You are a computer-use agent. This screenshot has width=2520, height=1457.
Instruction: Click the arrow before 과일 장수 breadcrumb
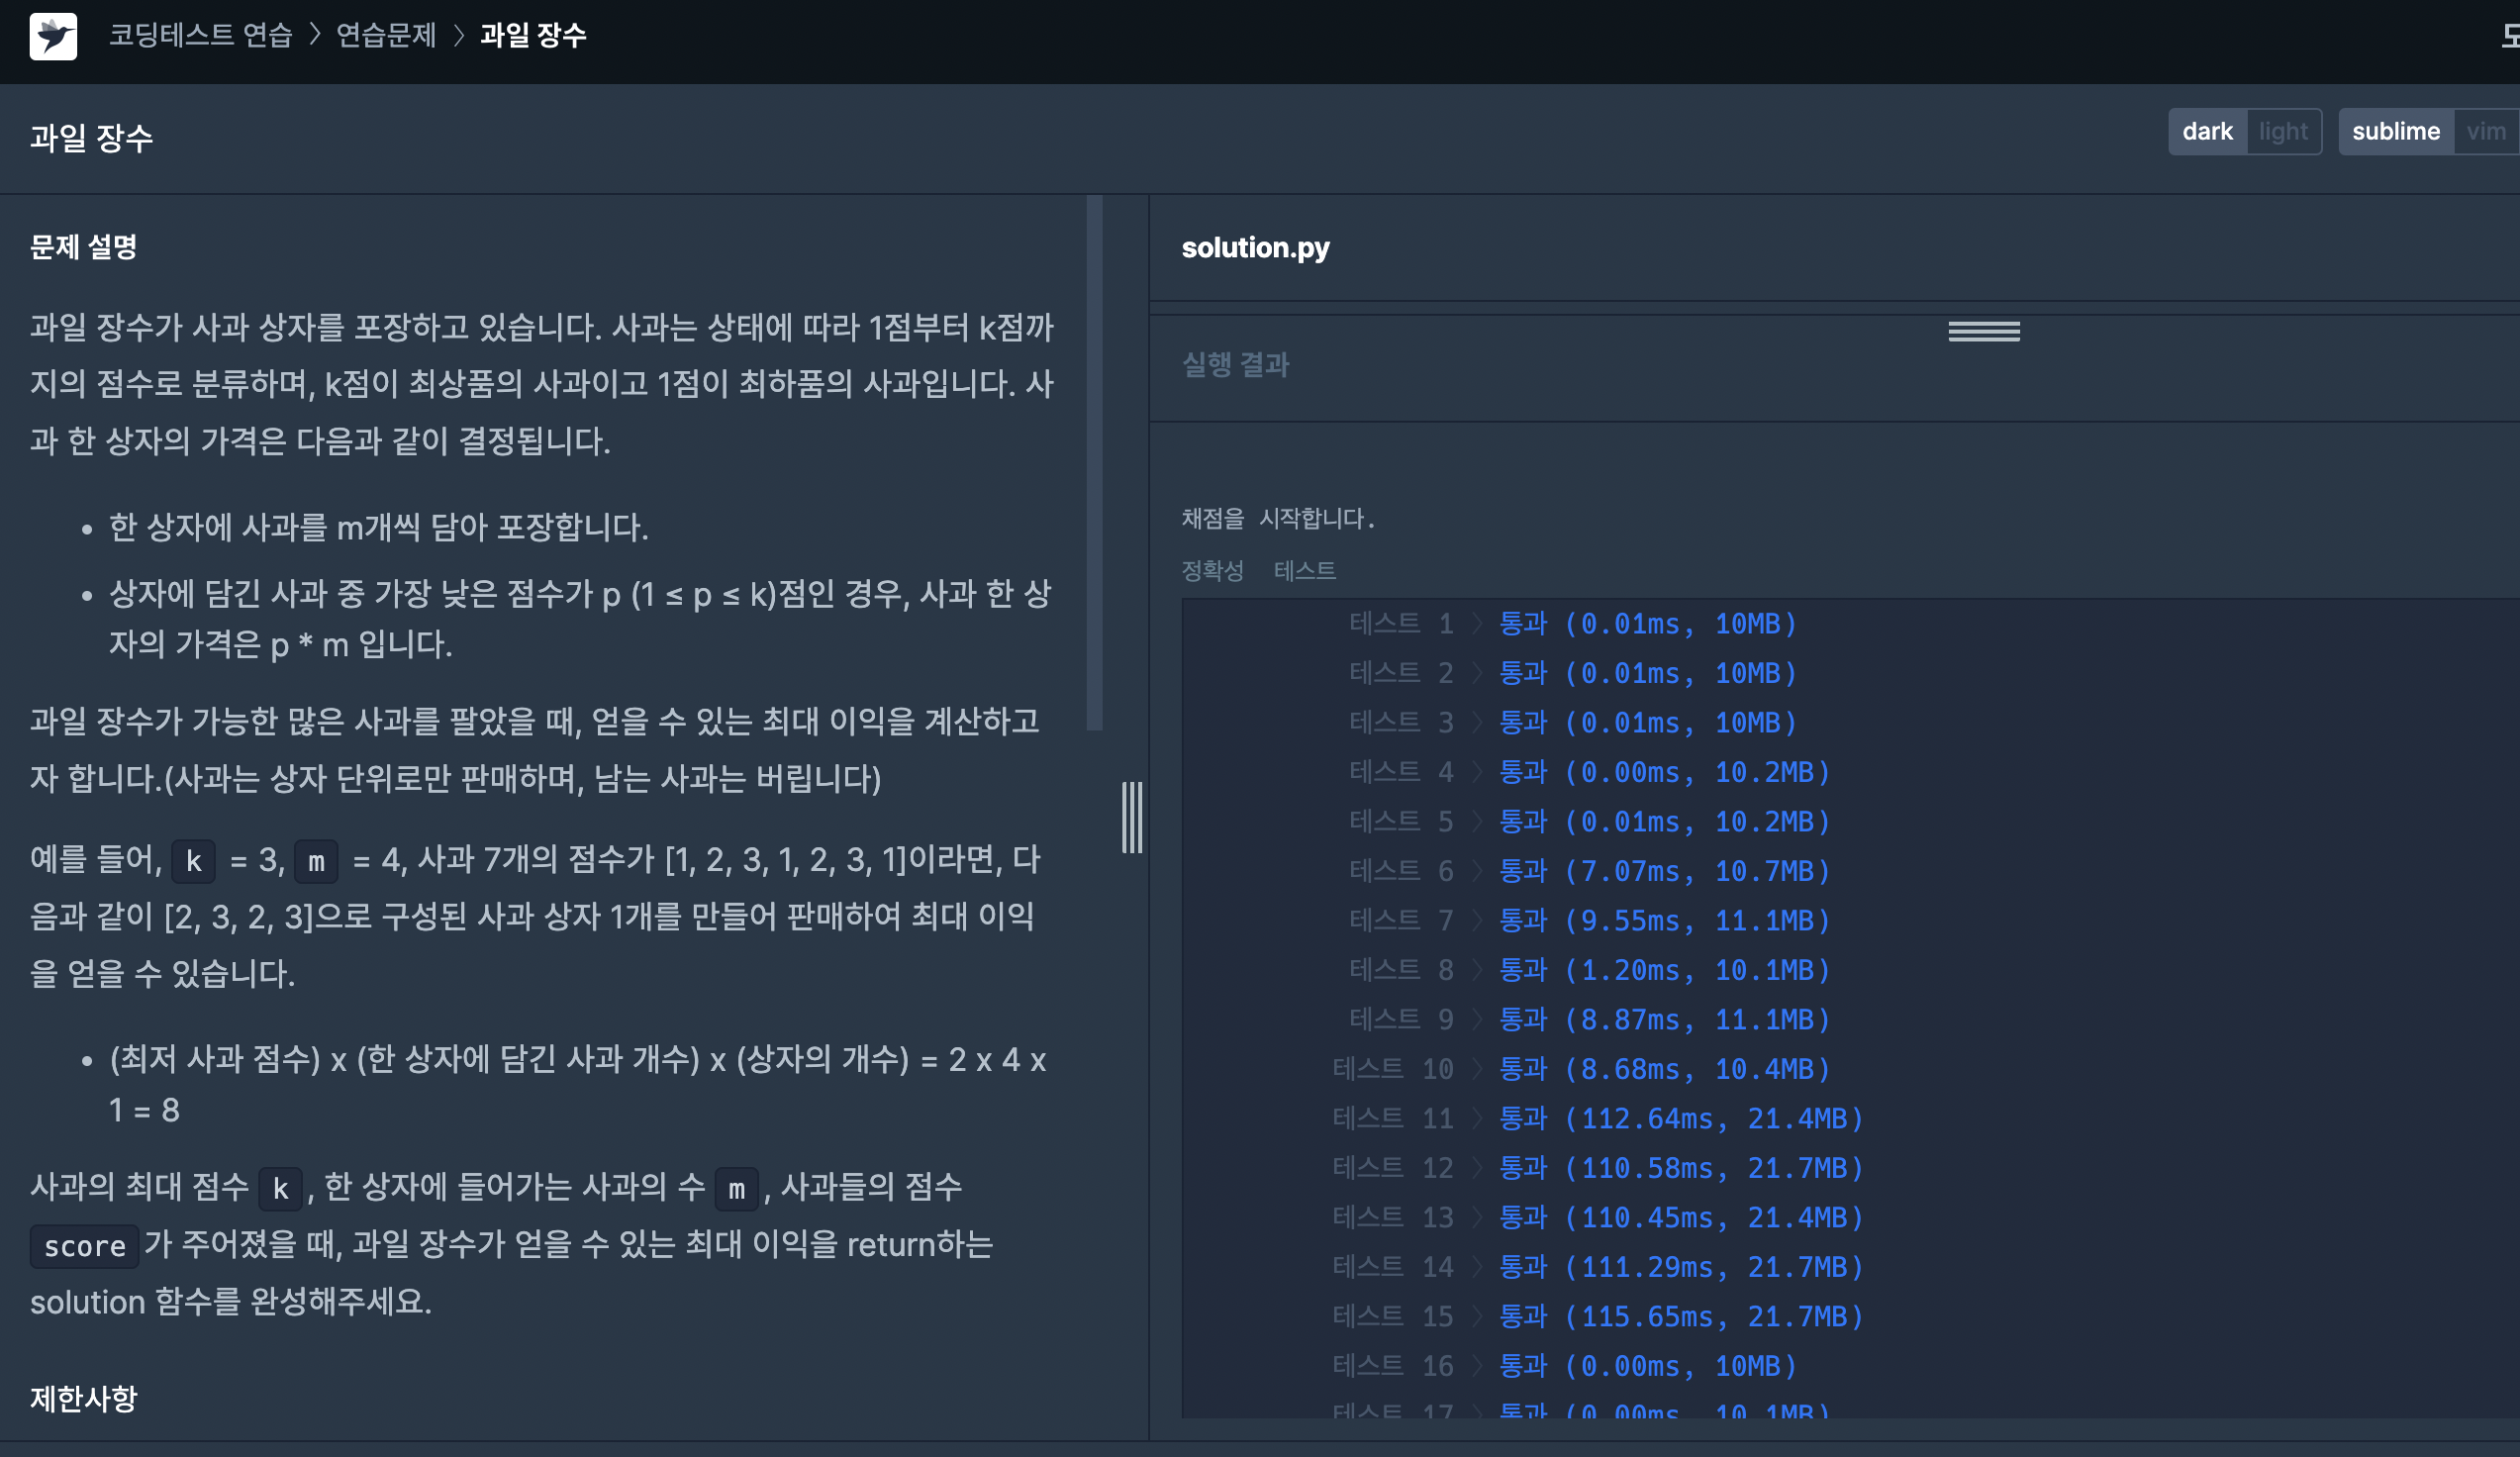(x=459, y=36)
